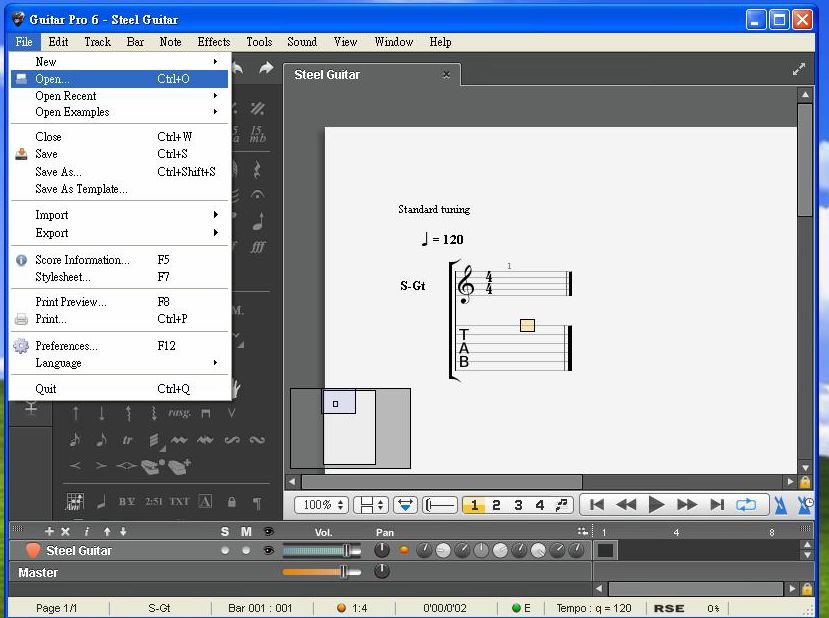Click the redo arrow icon
Viewport: 829px width, 618px height.
266,68
